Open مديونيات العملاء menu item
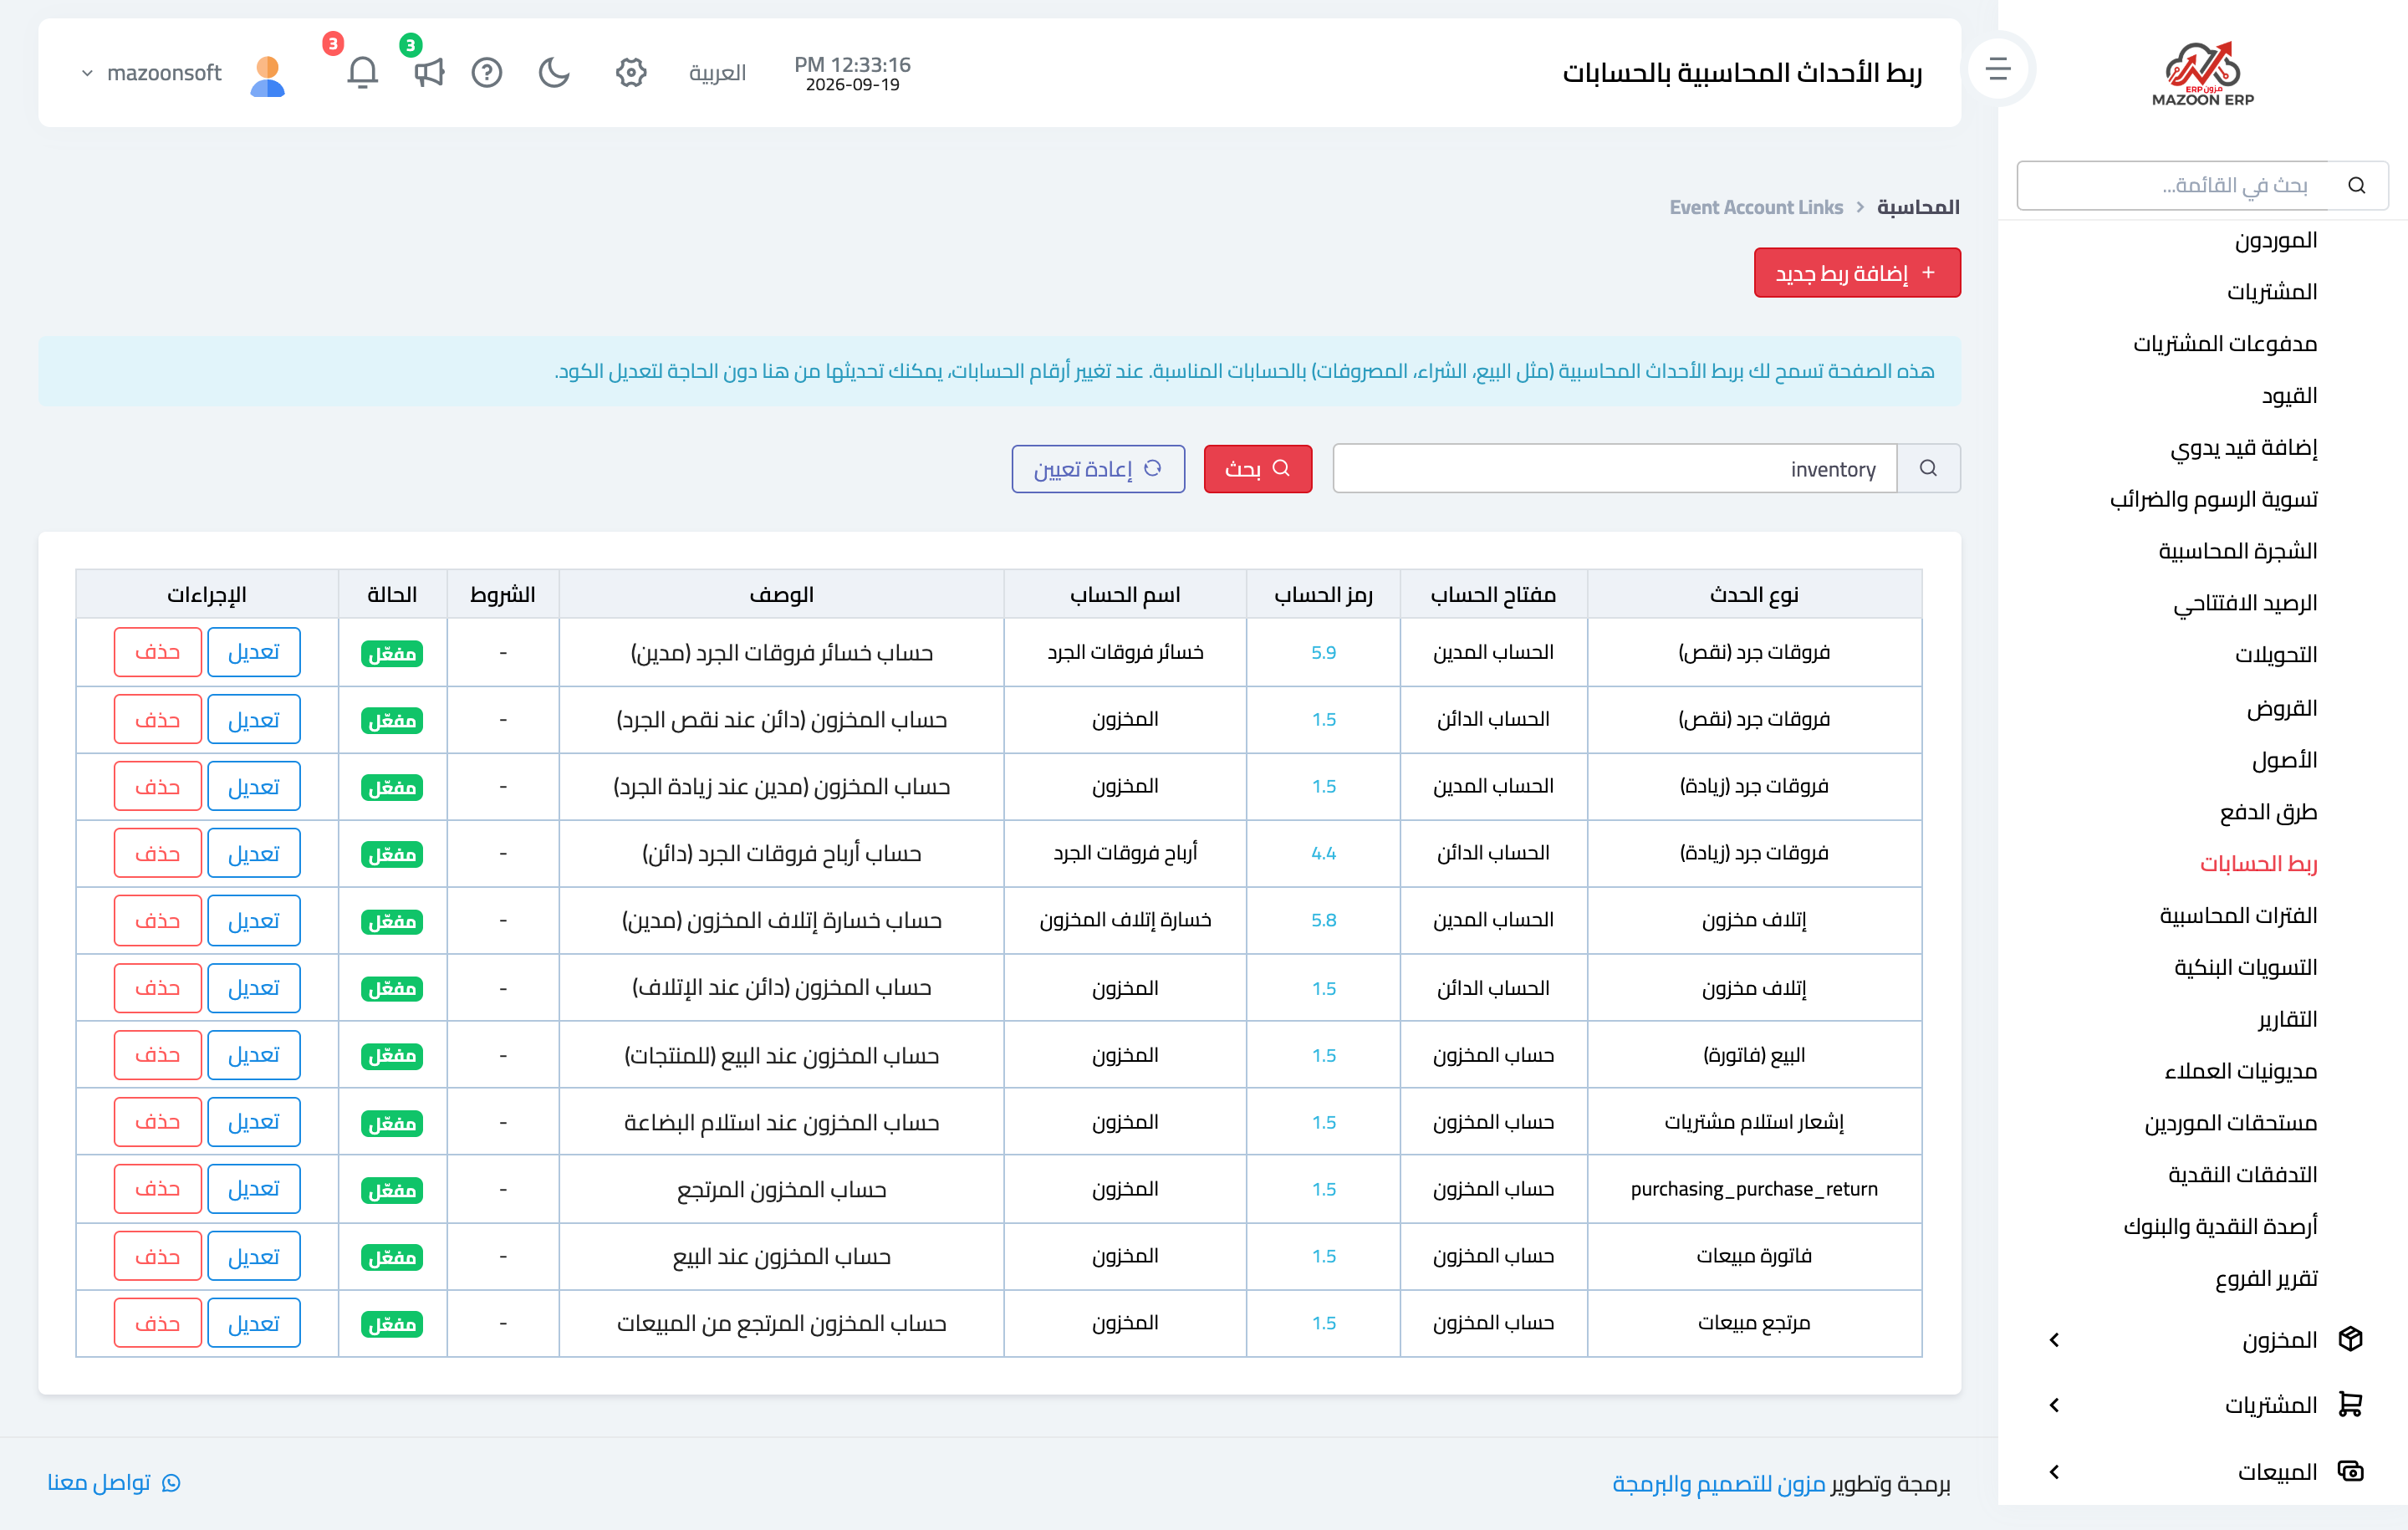 2240,1072
